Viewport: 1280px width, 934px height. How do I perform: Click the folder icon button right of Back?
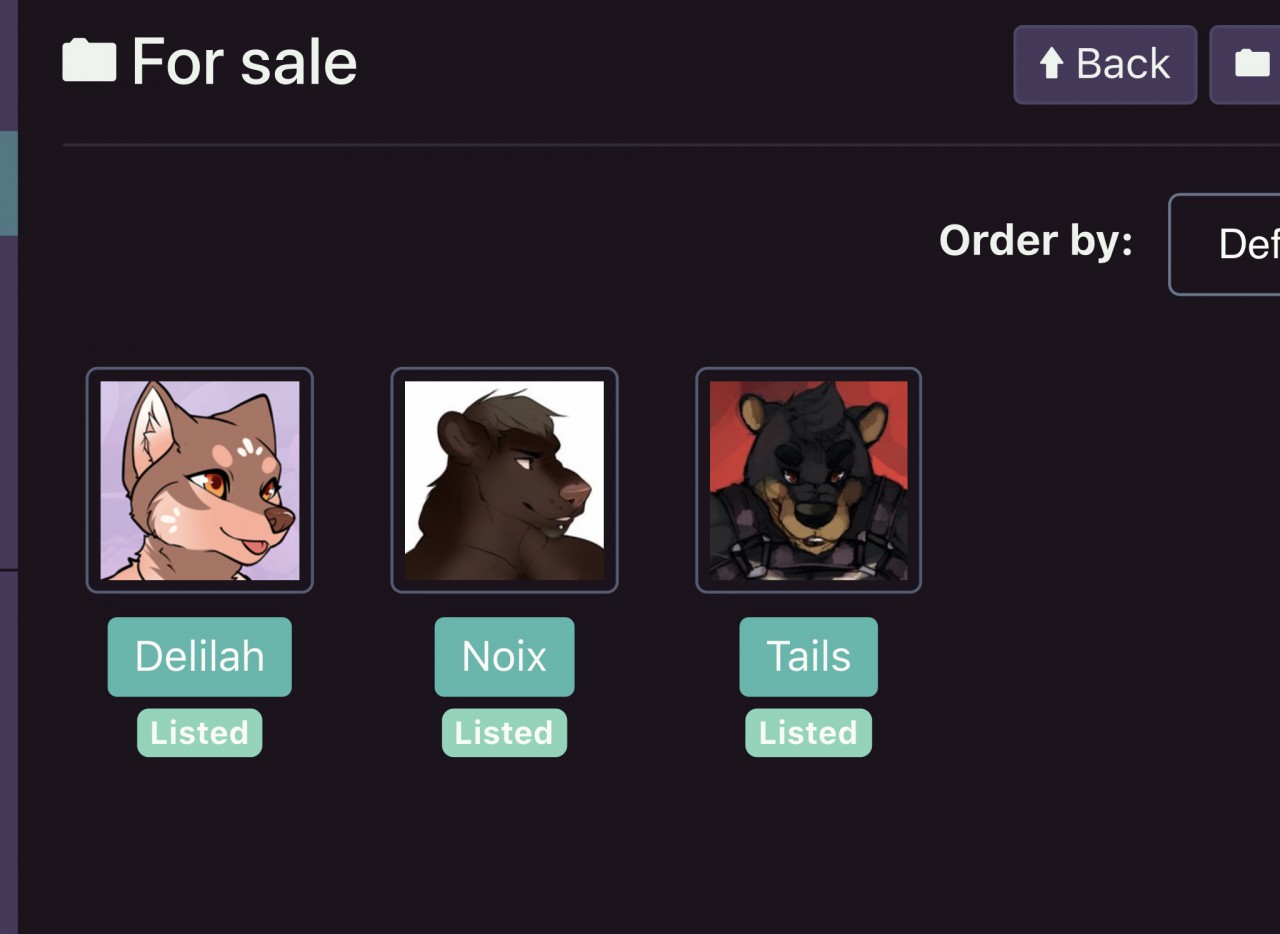(1251, 65)
